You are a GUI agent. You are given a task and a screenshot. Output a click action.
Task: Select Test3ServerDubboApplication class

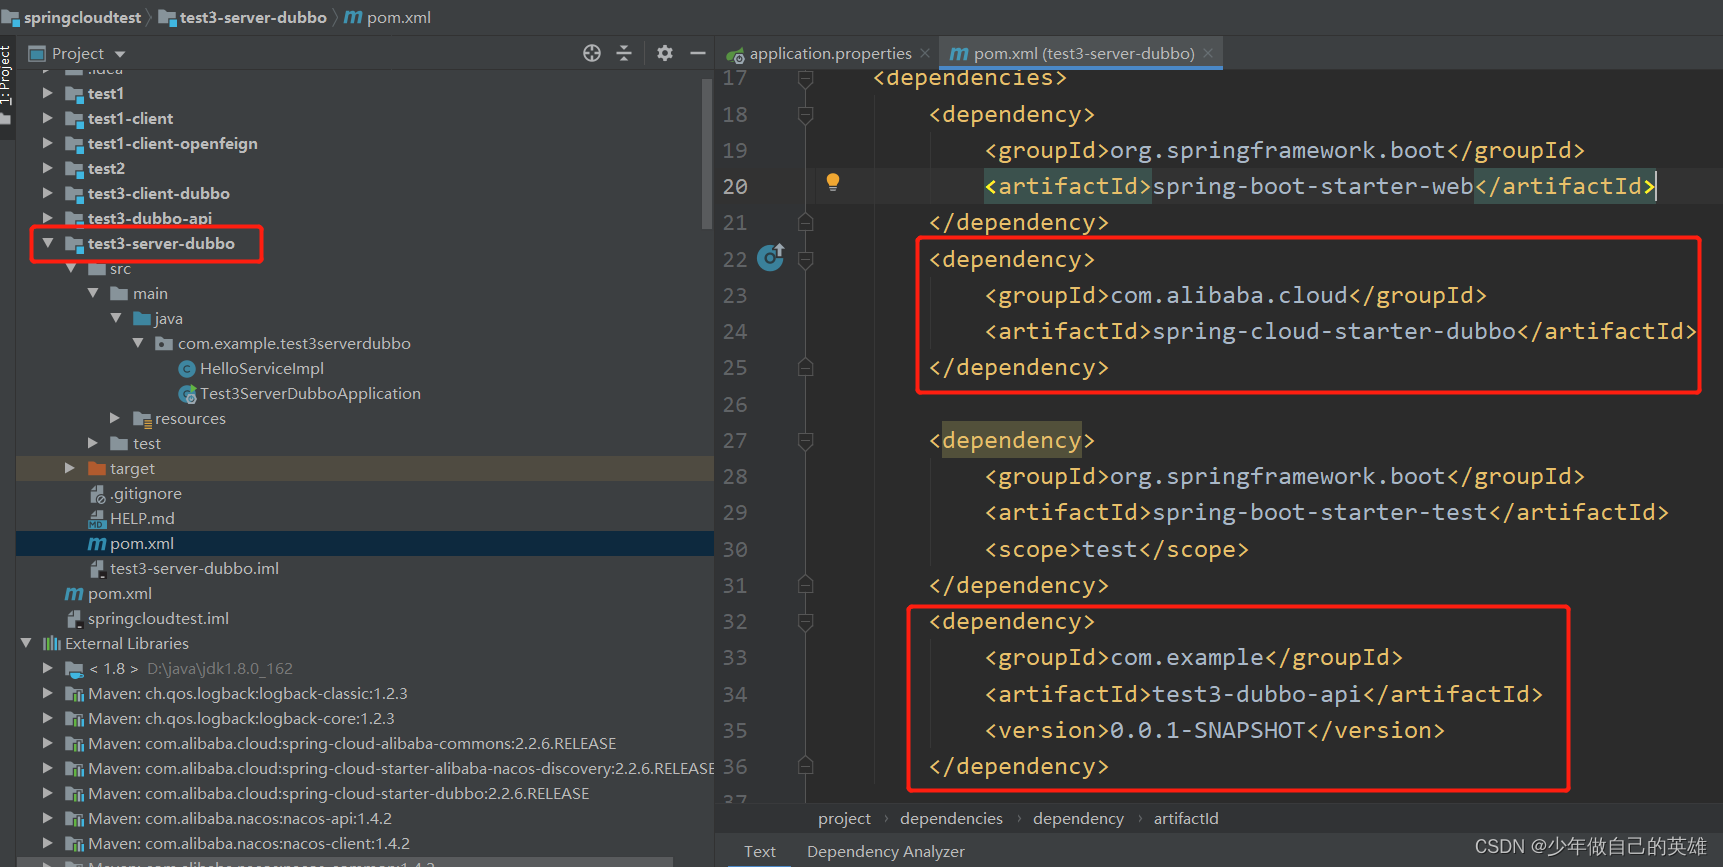coord(310,393)
